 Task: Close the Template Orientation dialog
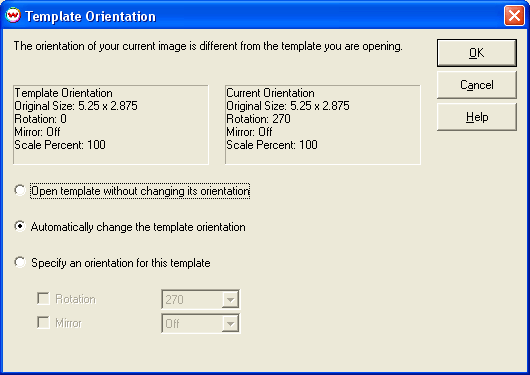[514, 16]
